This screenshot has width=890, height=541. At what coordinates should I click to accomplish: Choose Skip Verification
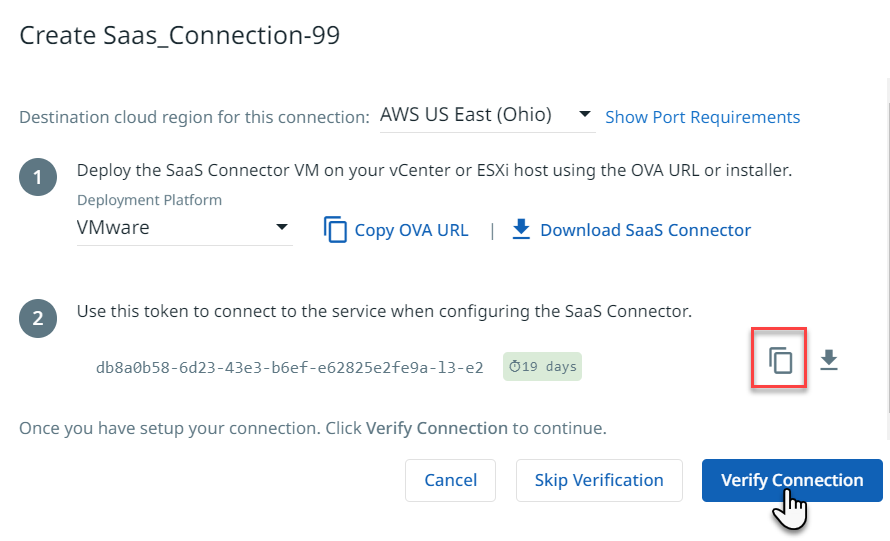pos(599,480)
